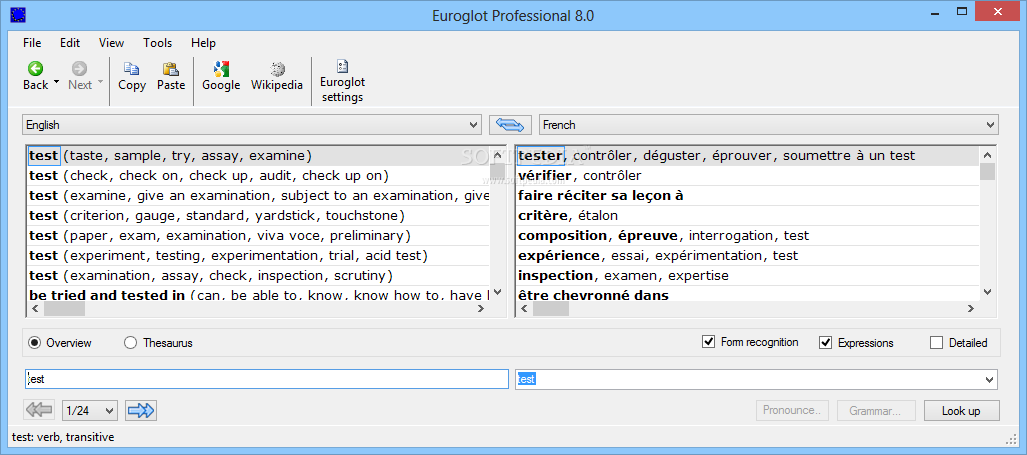Toggle the Expressions checkbox

tap(825, 342)
